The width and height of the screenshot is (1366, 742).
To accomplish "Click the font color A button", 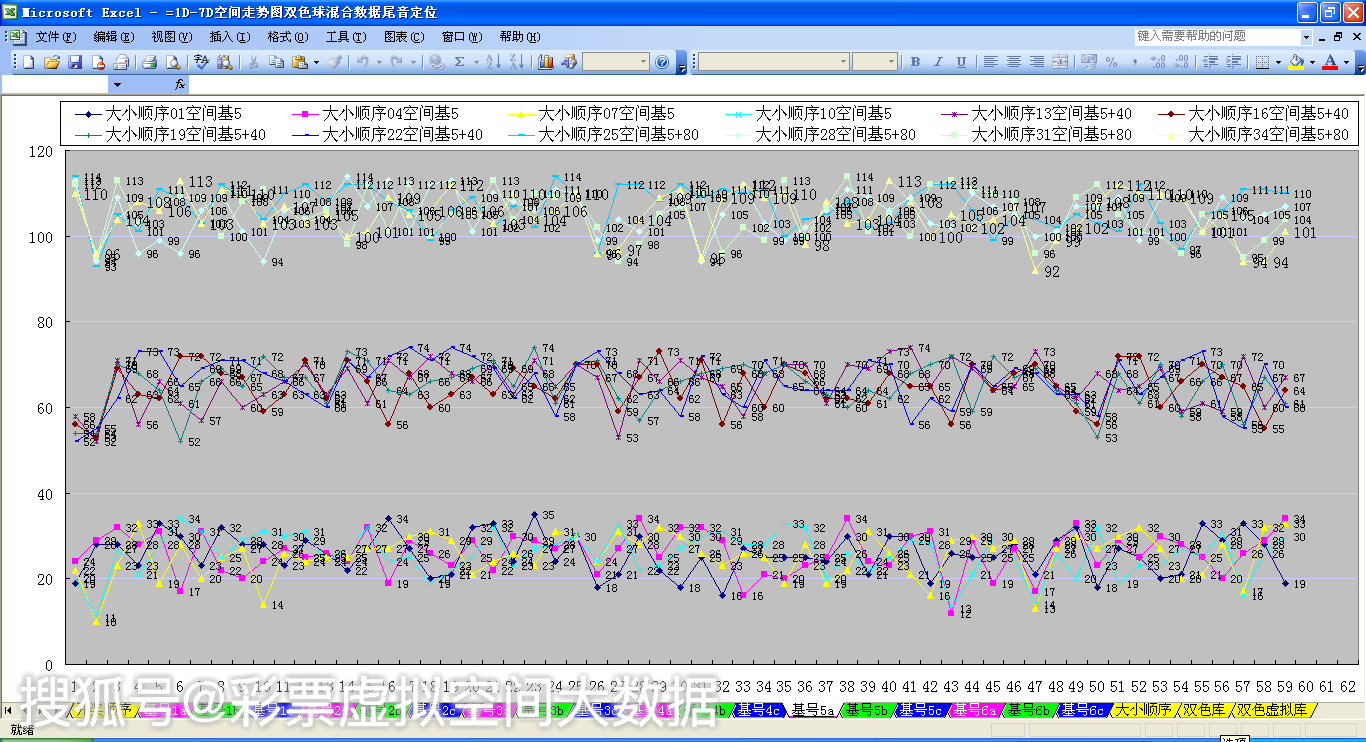I will click(x=1330, y=61).
